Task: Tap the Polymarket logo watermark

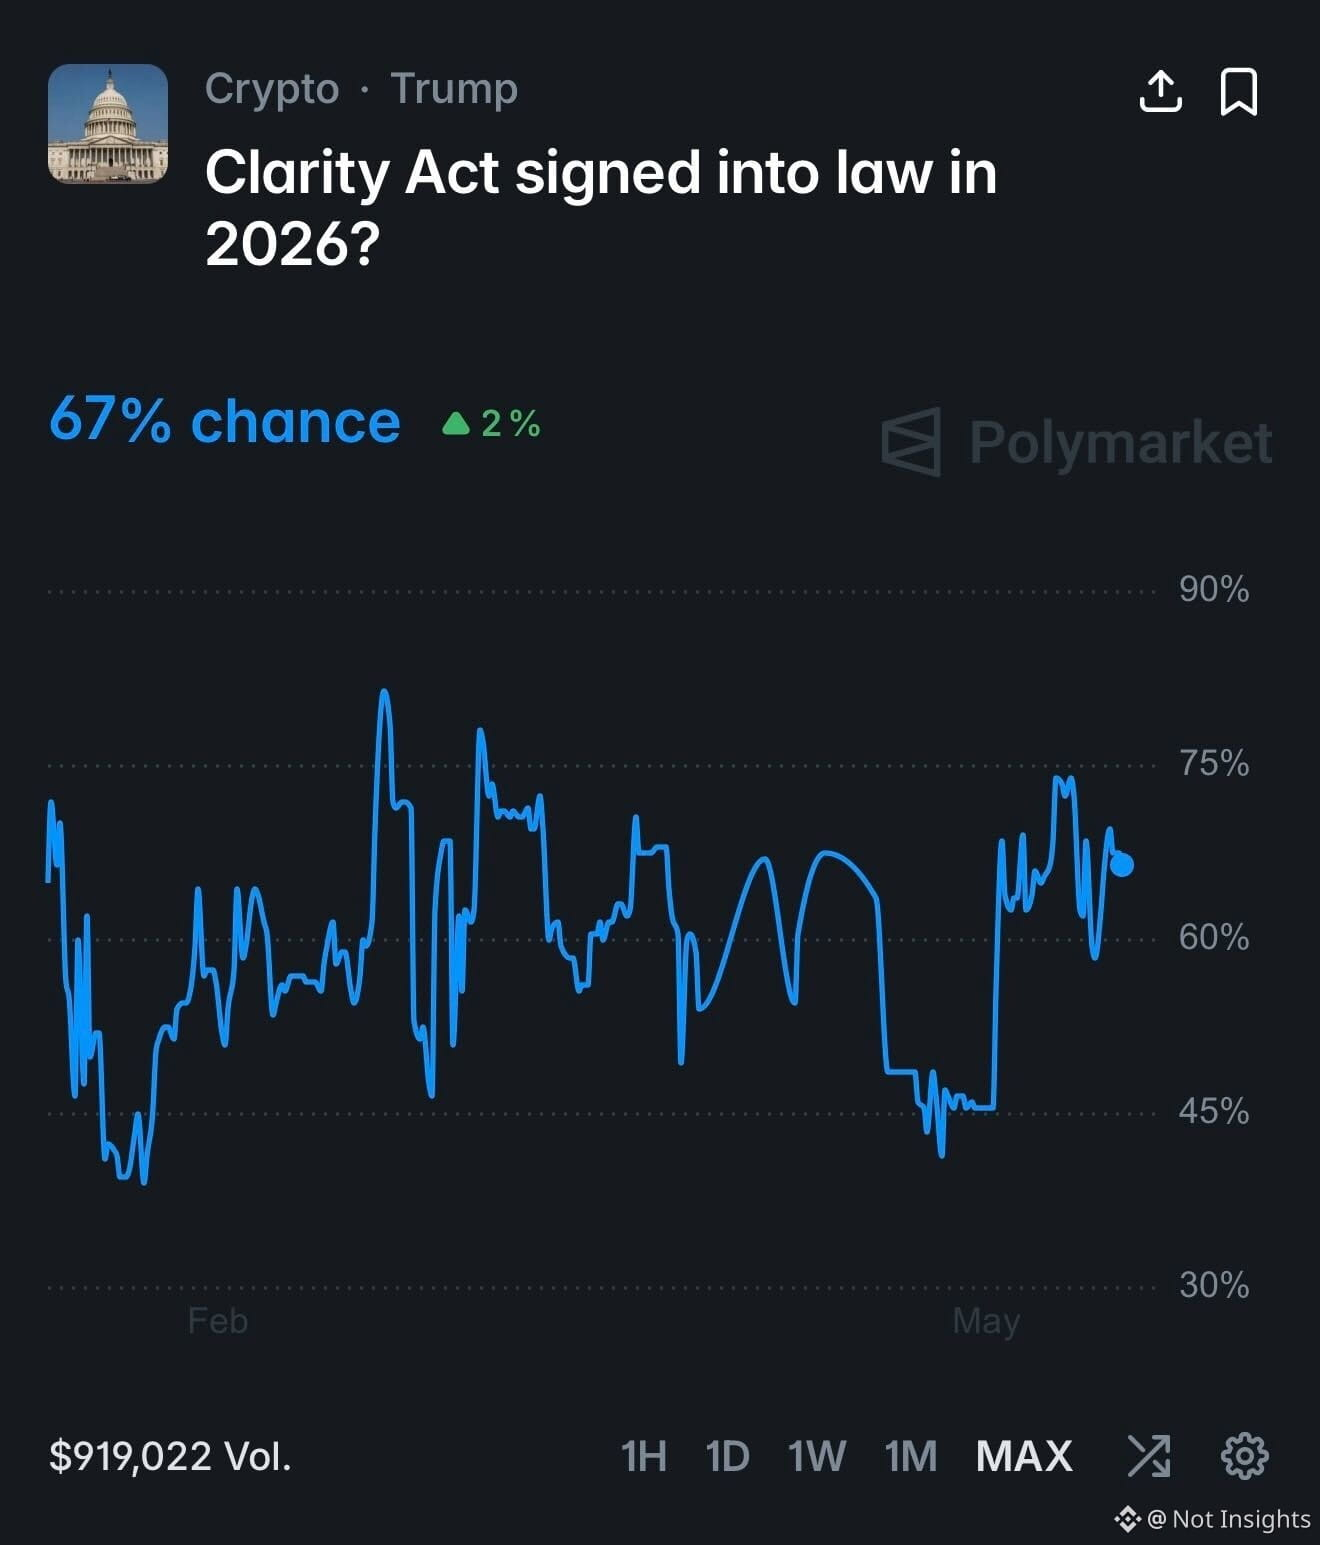Action: [x=1077, y=442]
